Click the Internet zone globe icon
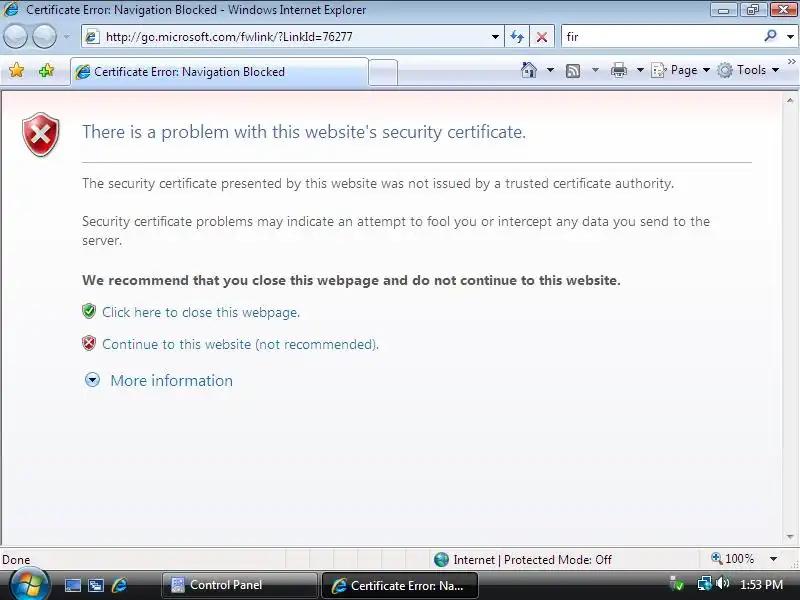 [x=441, y=560]
